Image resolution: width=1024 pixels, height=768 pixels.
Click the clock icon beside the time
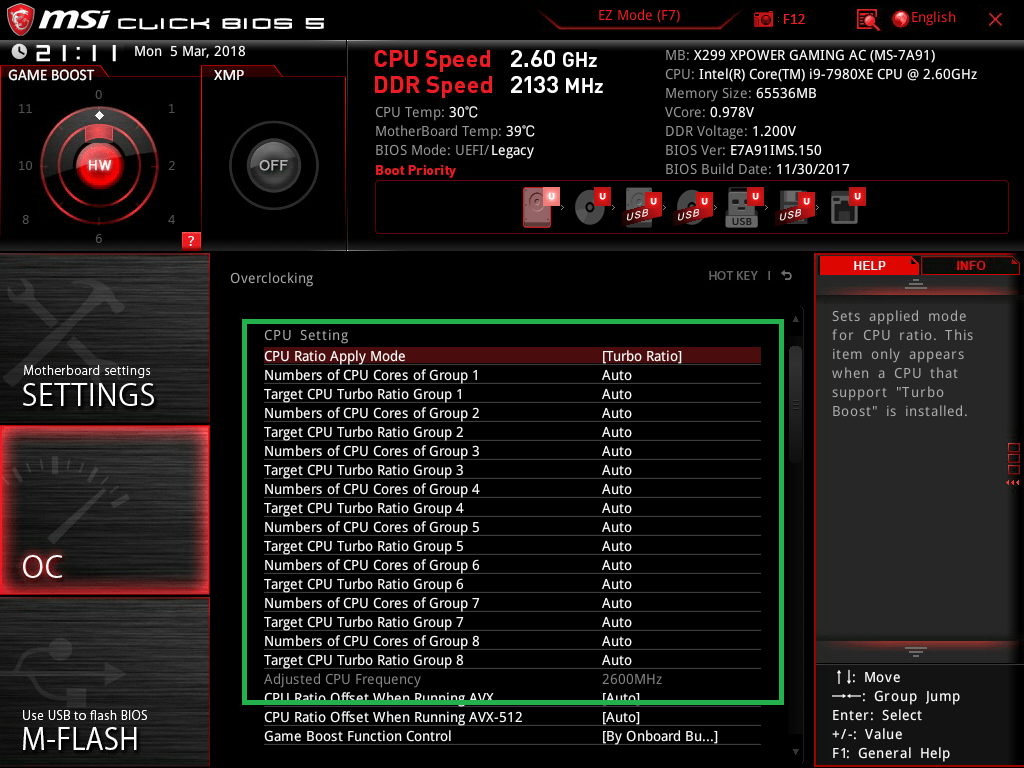(20, 52)
